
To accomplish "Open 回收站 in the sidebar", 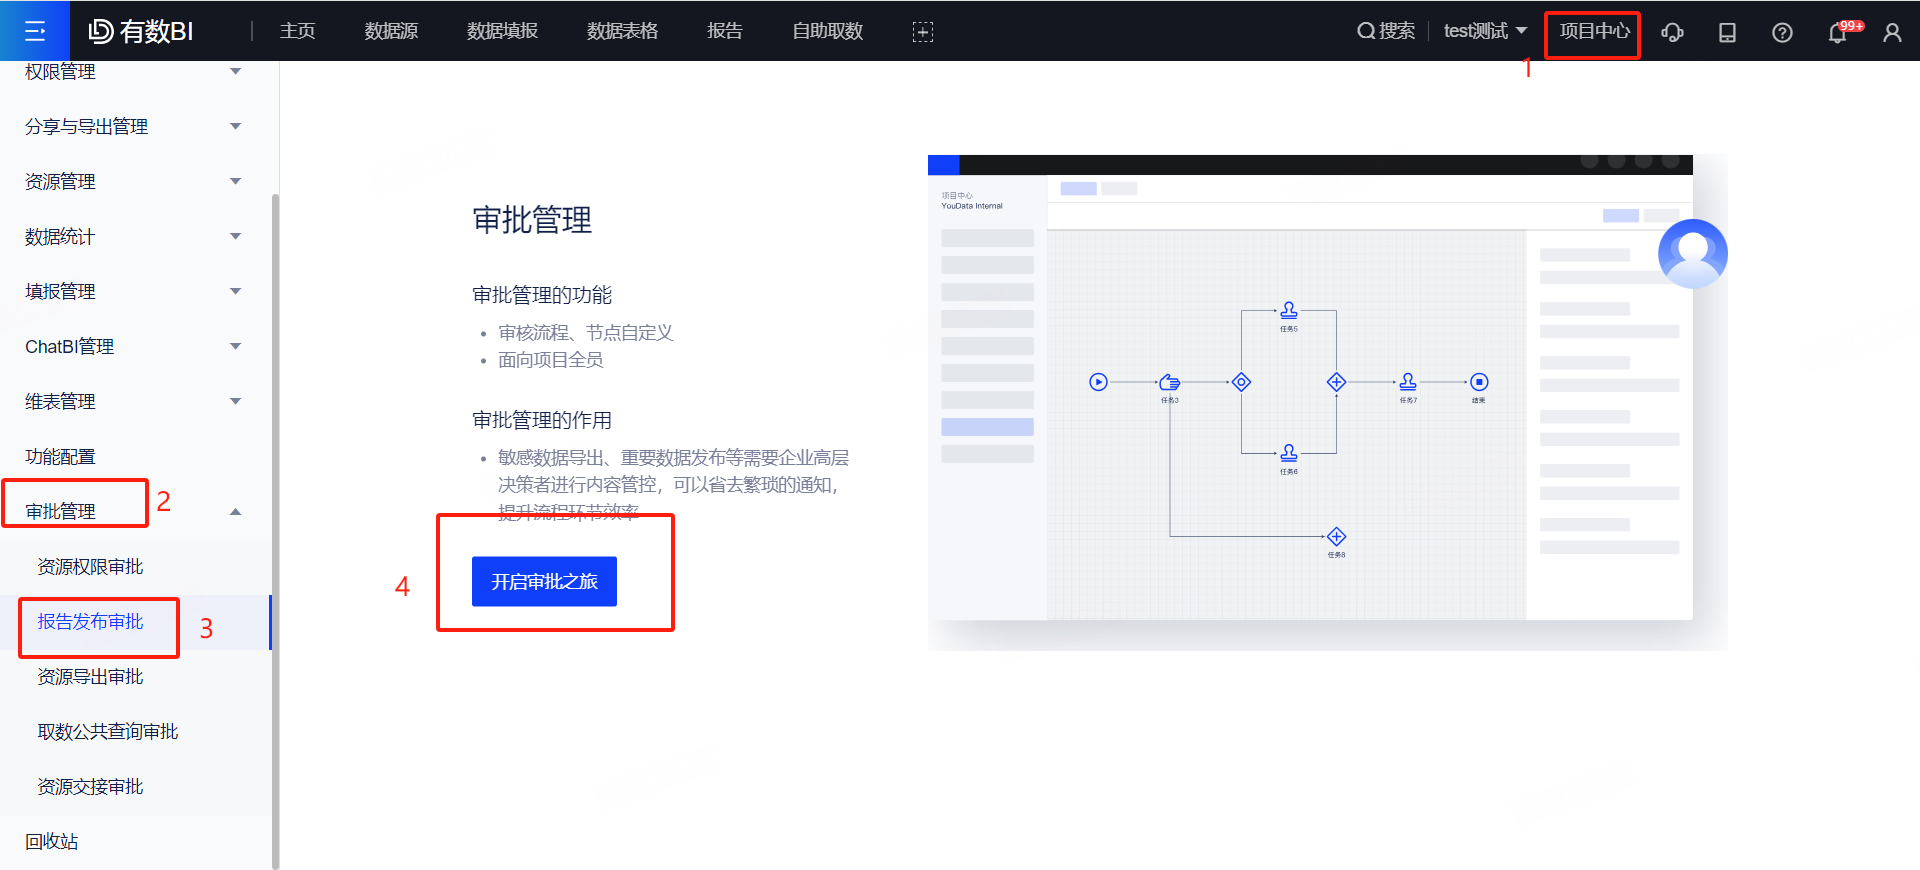I will tap(52, 841).
